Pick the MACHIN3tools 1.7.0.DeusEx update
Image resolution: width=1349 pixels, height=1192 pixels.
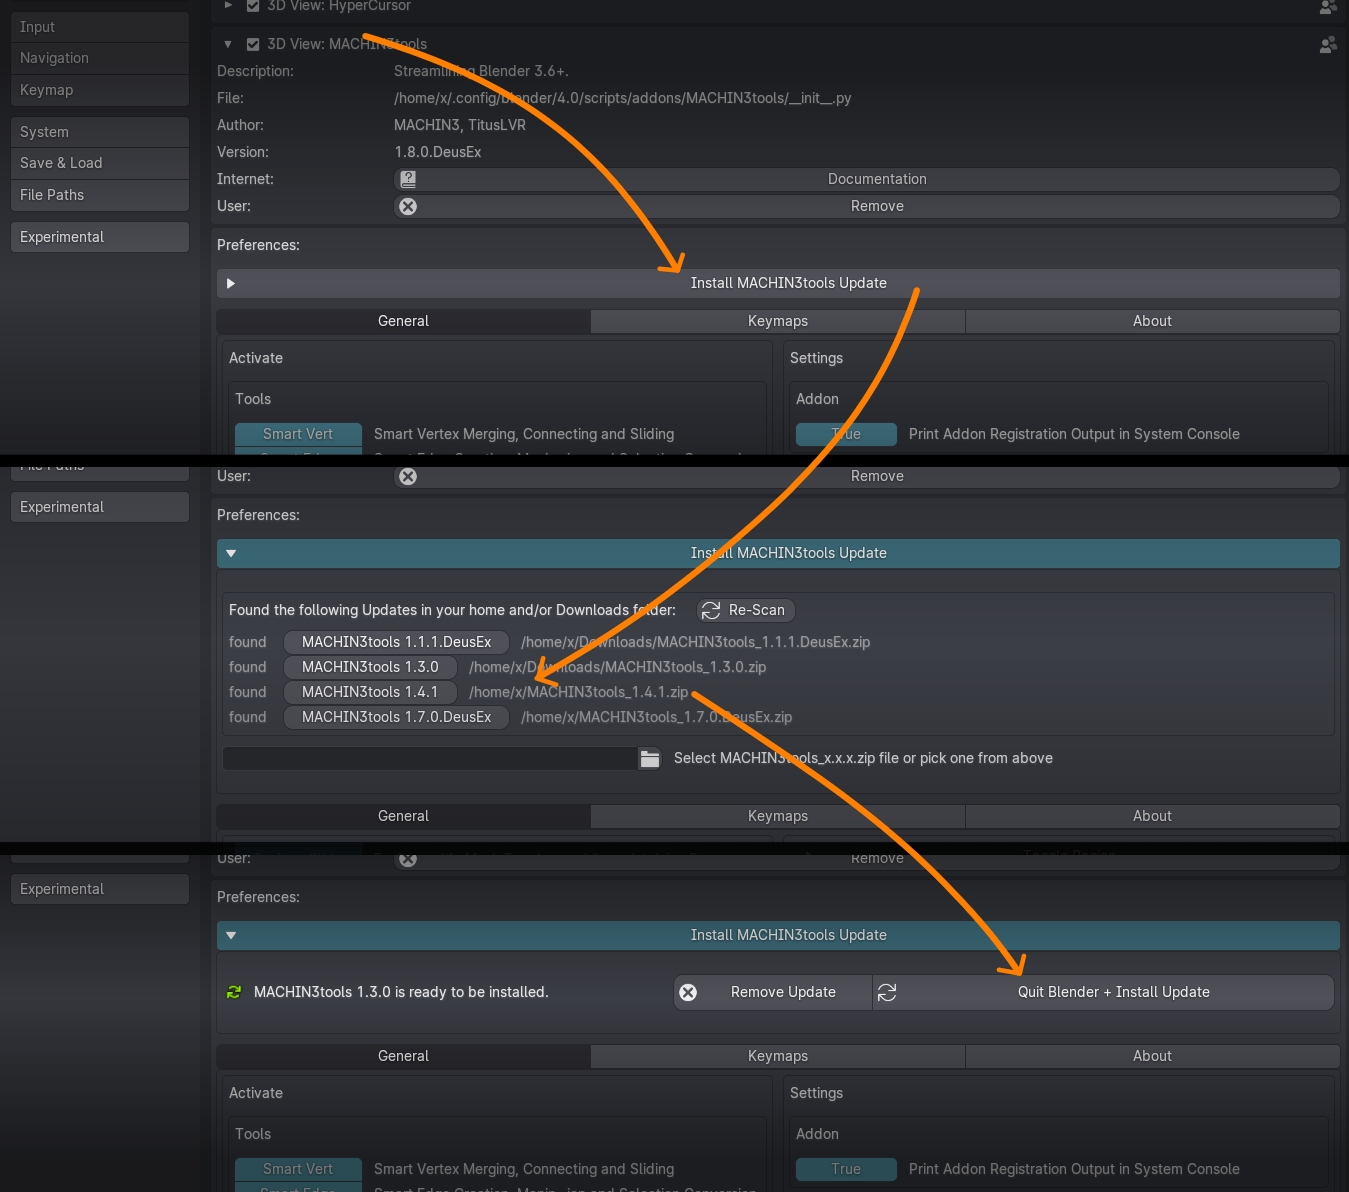pyautogui.click(x=396, y=717)
